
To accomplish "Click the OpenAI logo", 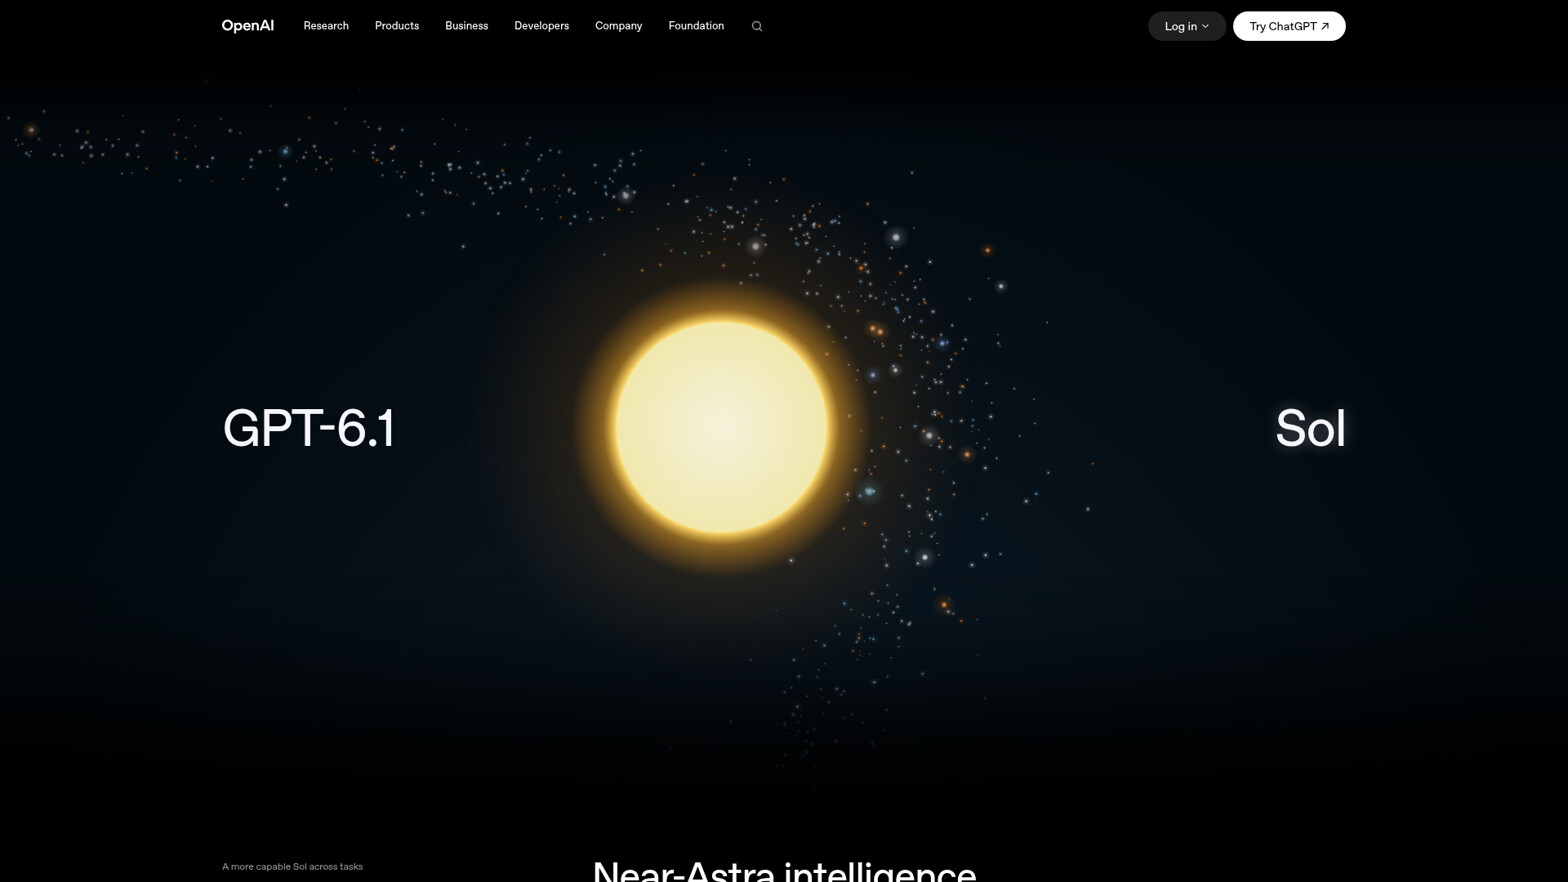I will pyautogui.click(x=247, y=26).
